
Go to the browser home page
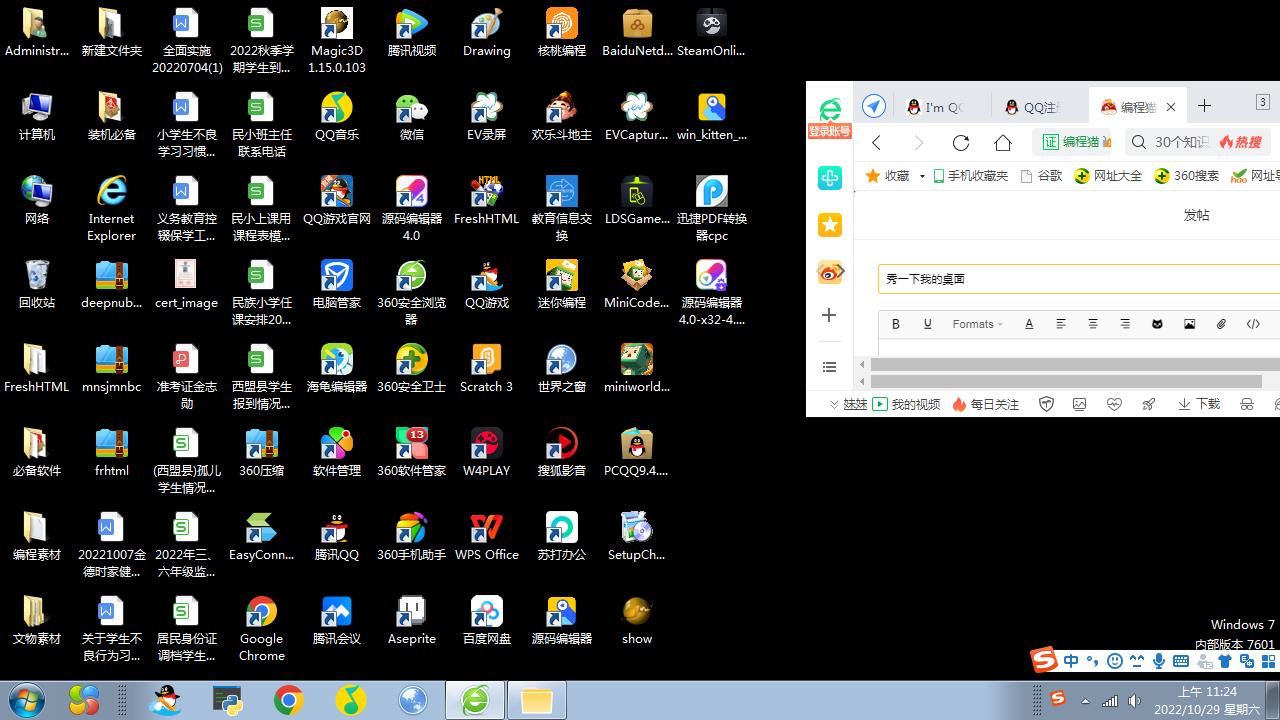[1003, 142]
